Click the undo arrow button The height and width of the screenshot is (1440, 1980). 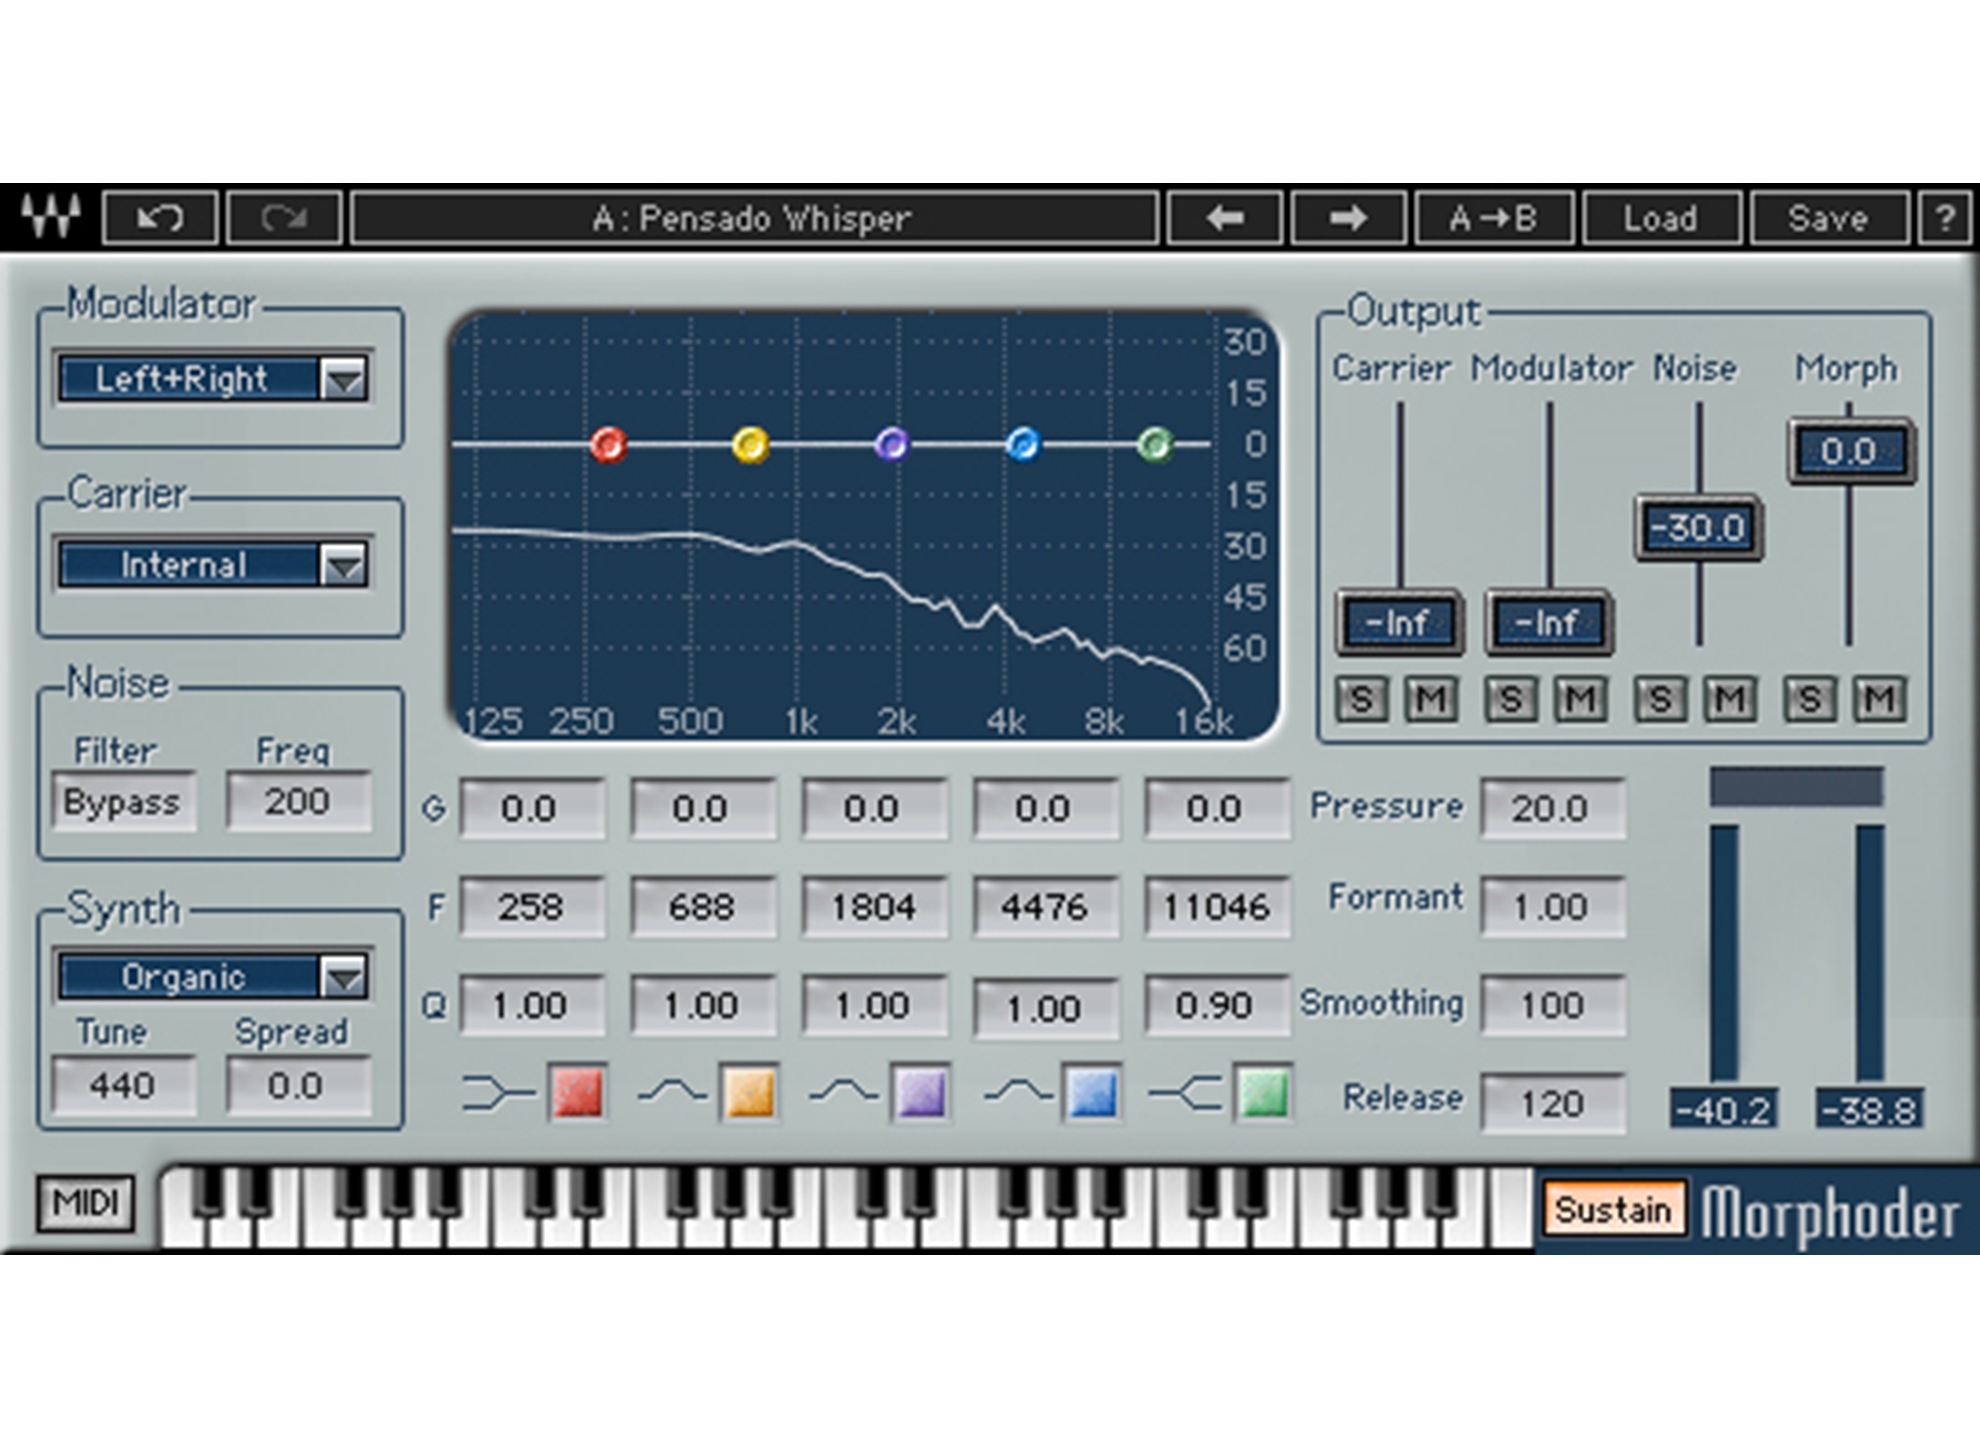click(x=160, y=217)
